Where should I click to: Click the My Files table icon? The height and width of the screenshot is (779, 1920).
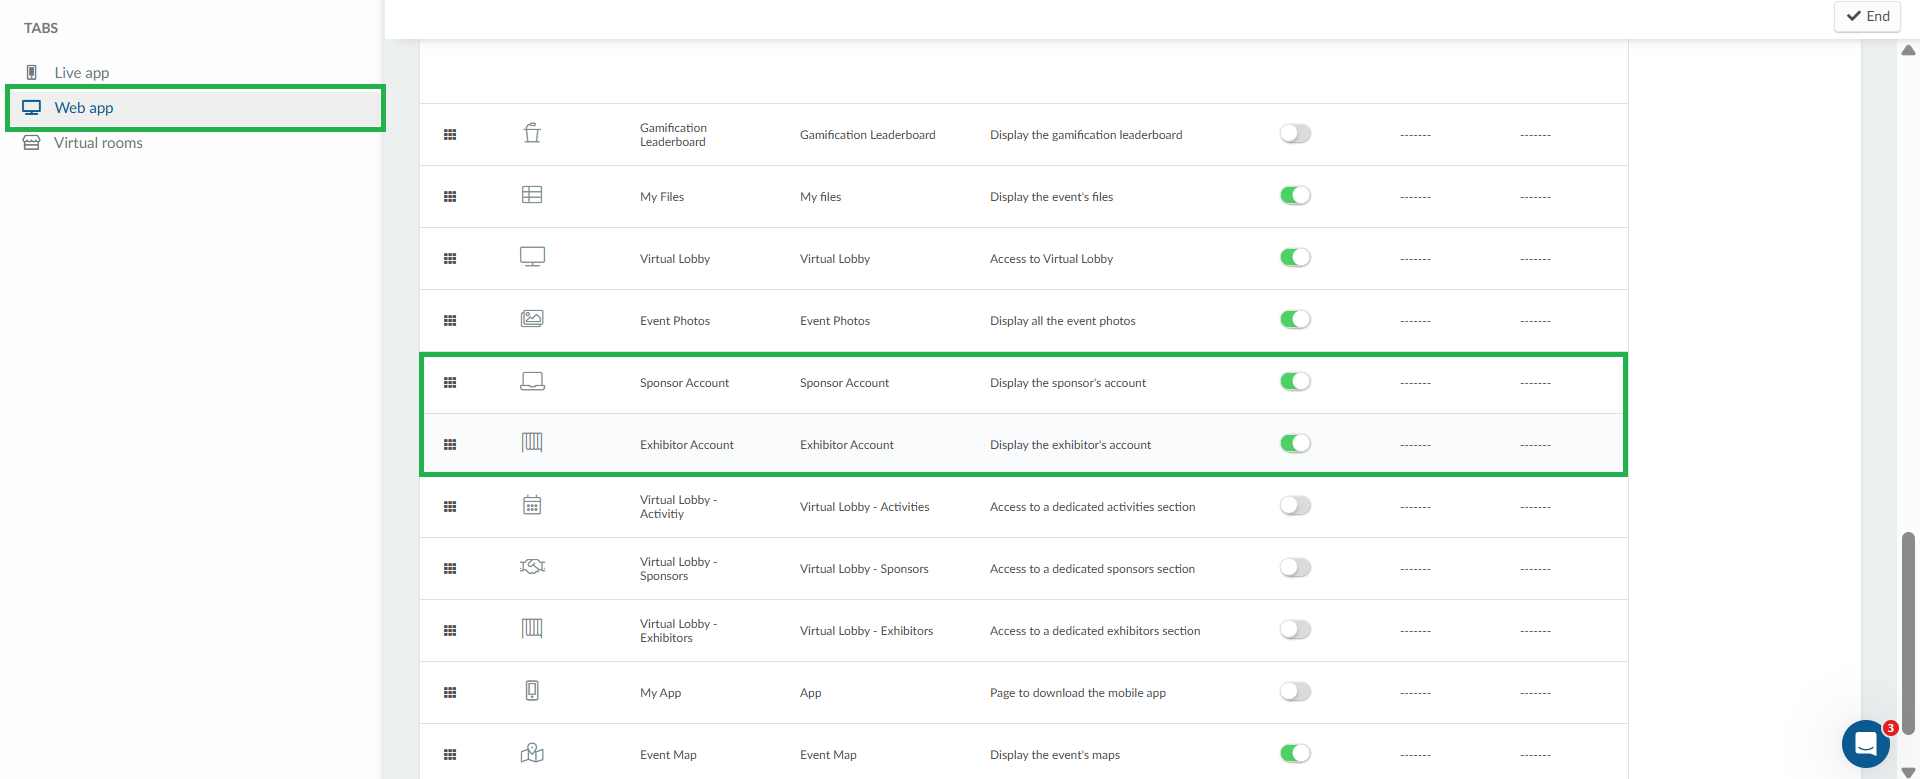[x=532, y=195]
